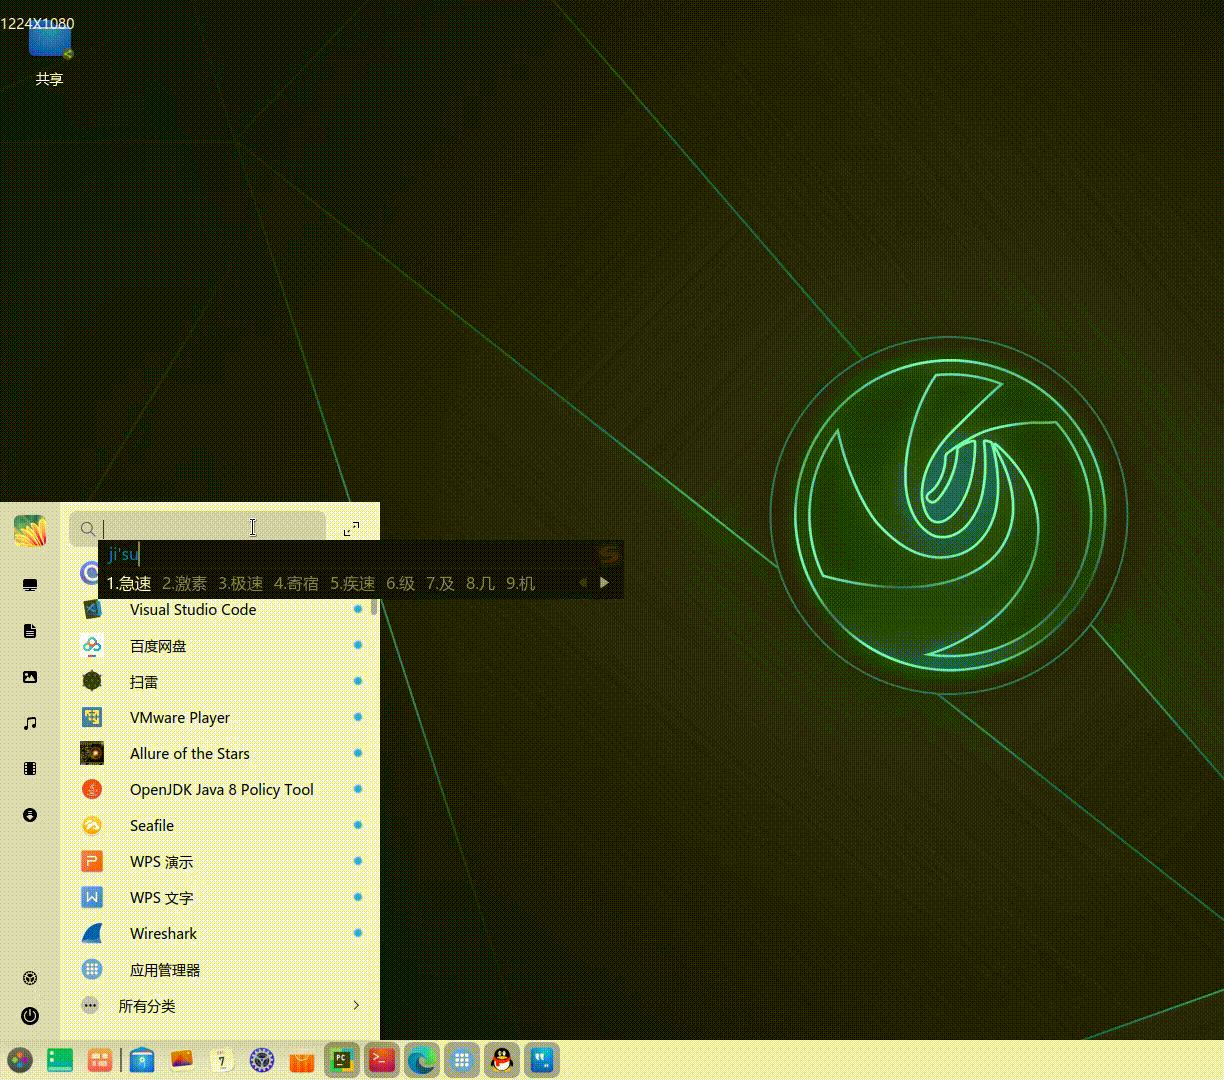Screen dimensions: 1224x1080
Task: Click the launcher search input field
Action: click(200, 529)
